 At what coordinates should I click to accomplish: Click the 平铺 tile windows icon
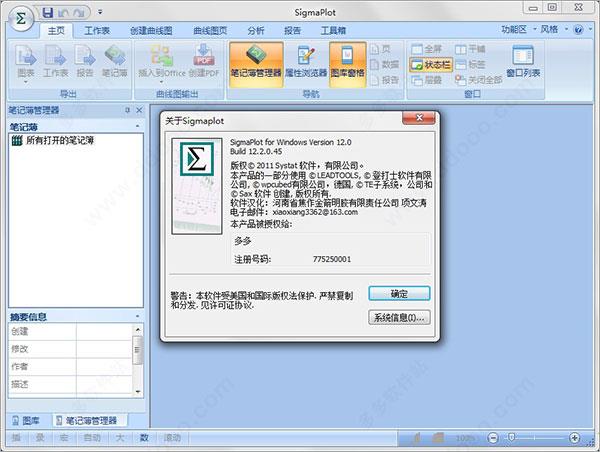coord(470,49)
